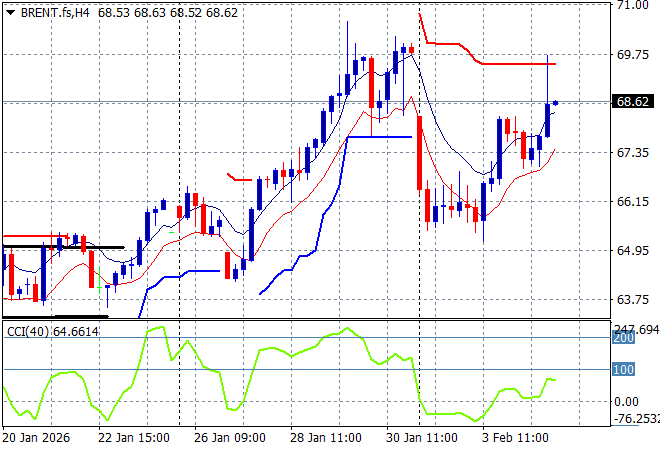Click the 247.694 CCI scale maximum
The image size is (660, 450).
tap(635, 329)
